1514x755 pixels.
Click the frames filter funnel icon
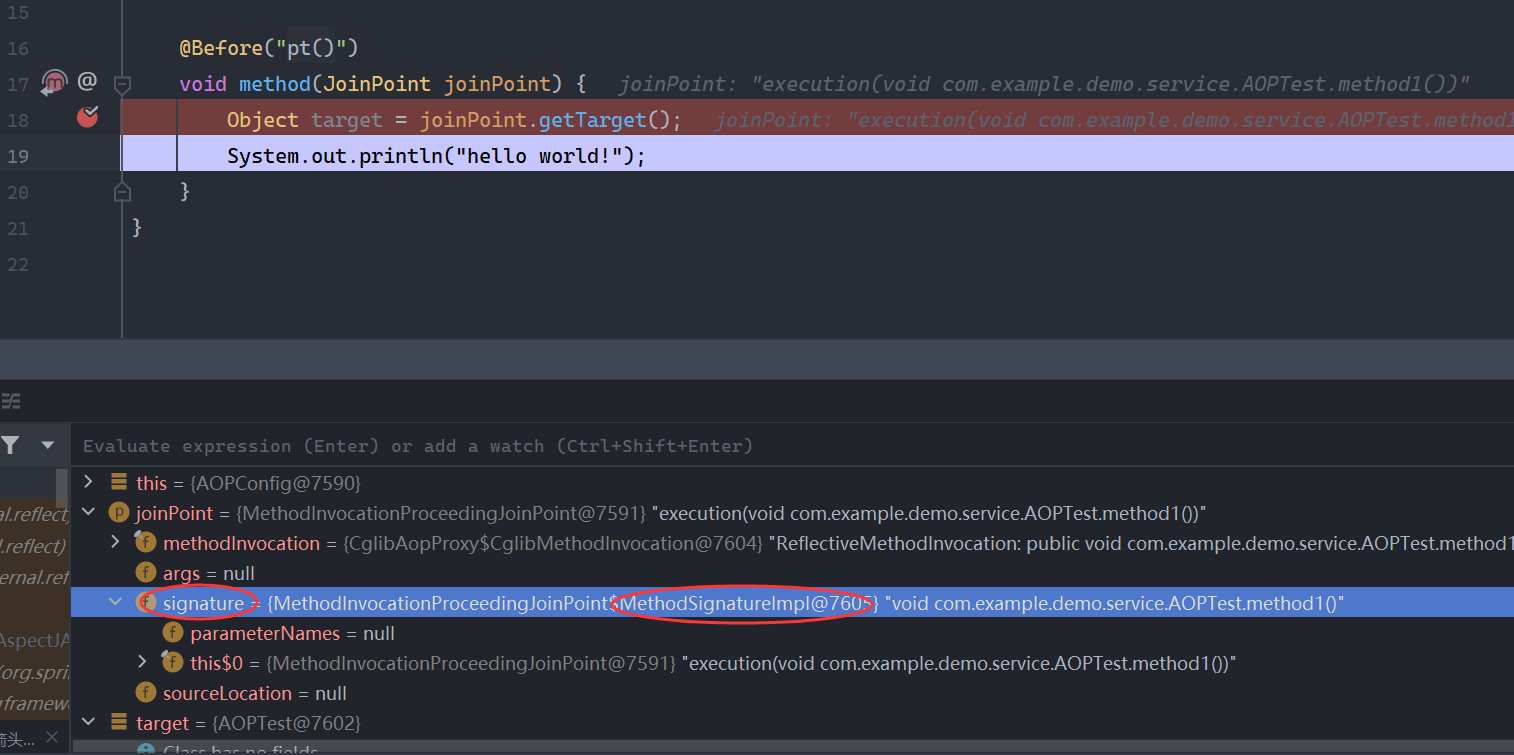click(x=10, y=445)
